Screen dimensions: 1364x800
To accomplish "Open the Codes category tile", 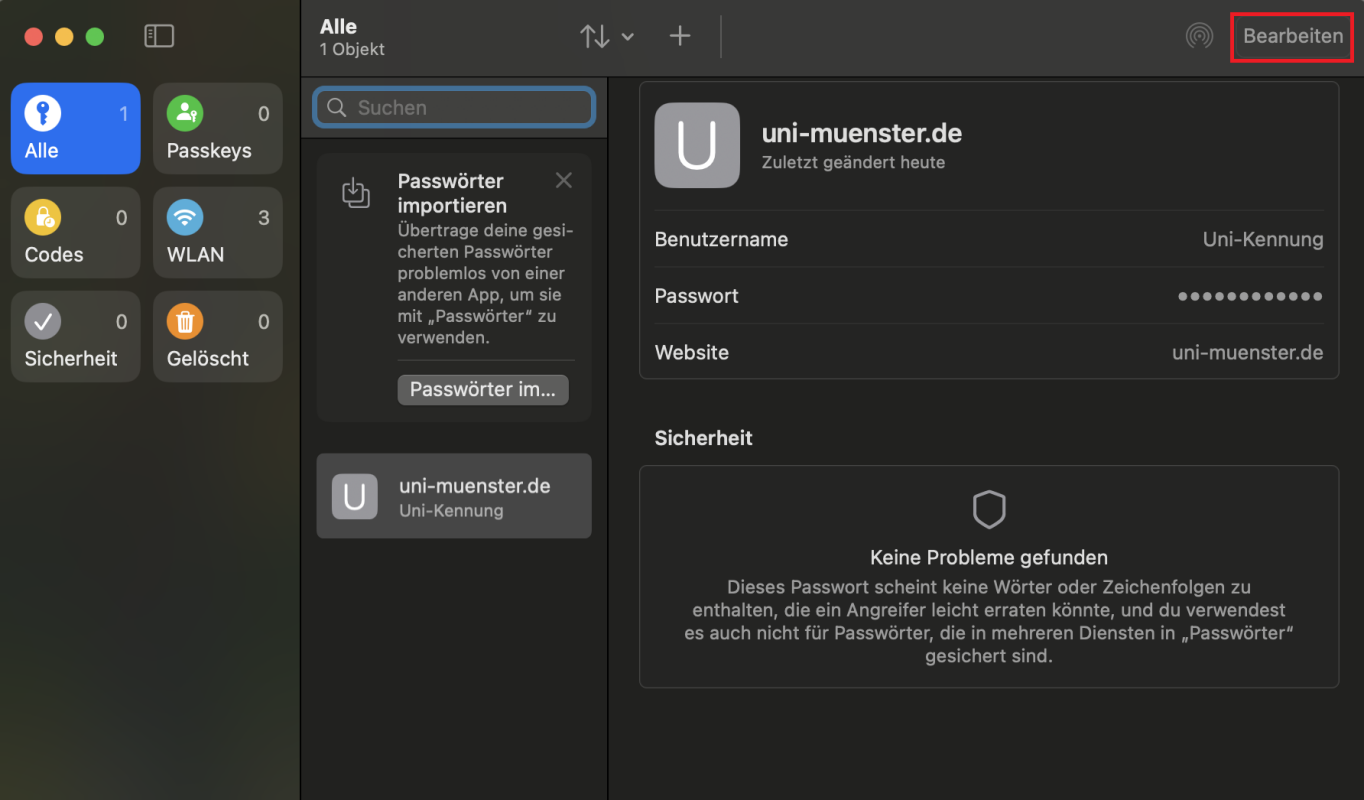I will [x=76, y=233].
